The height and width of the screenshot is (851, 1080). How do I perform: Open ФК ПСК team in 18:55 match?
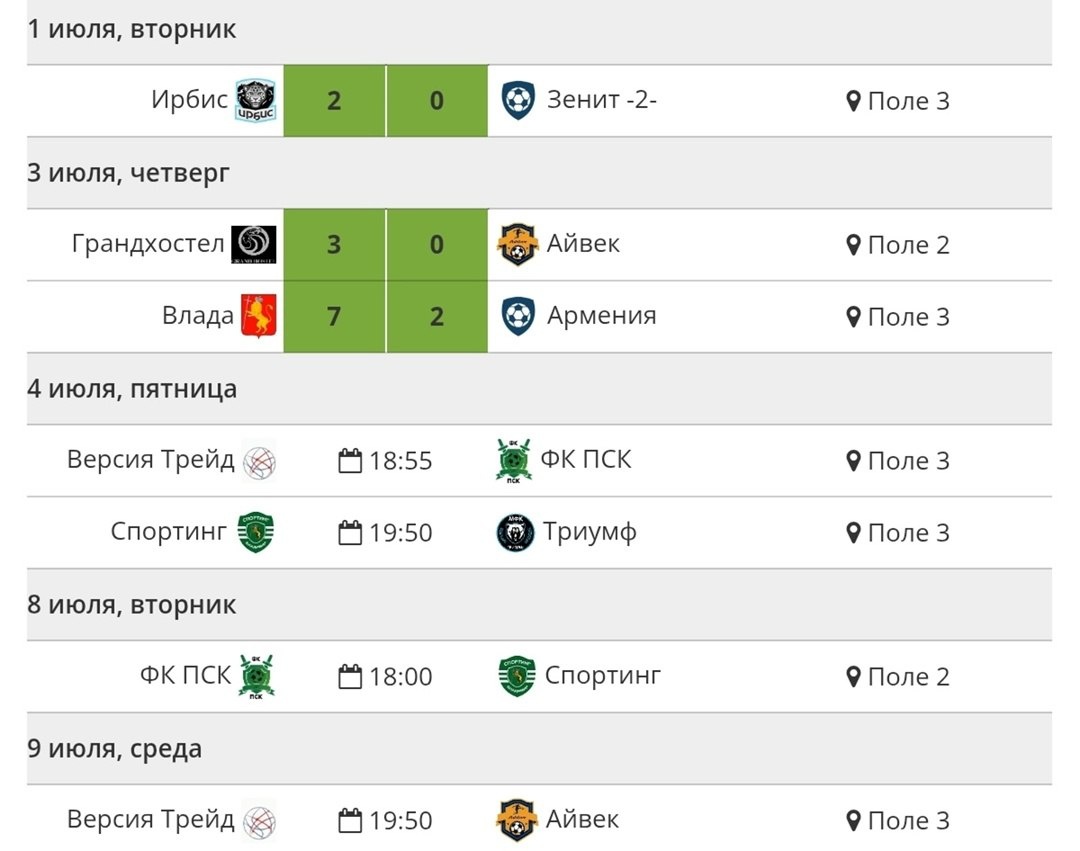pyautogui.click(x=586, y=460)
